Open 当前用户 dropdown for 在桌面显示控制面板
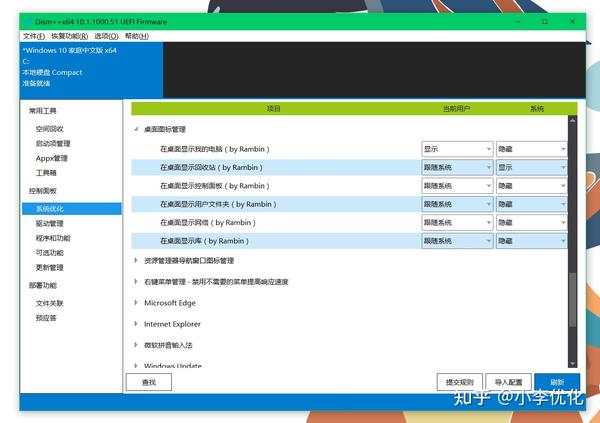 (457, 186)
